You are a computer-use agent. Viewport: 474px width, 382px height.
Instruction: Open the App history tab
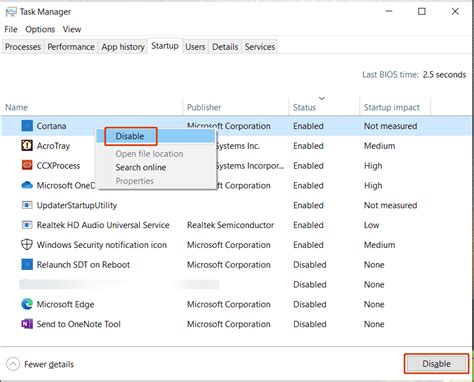pyautogui.click(x=123, y=47)
